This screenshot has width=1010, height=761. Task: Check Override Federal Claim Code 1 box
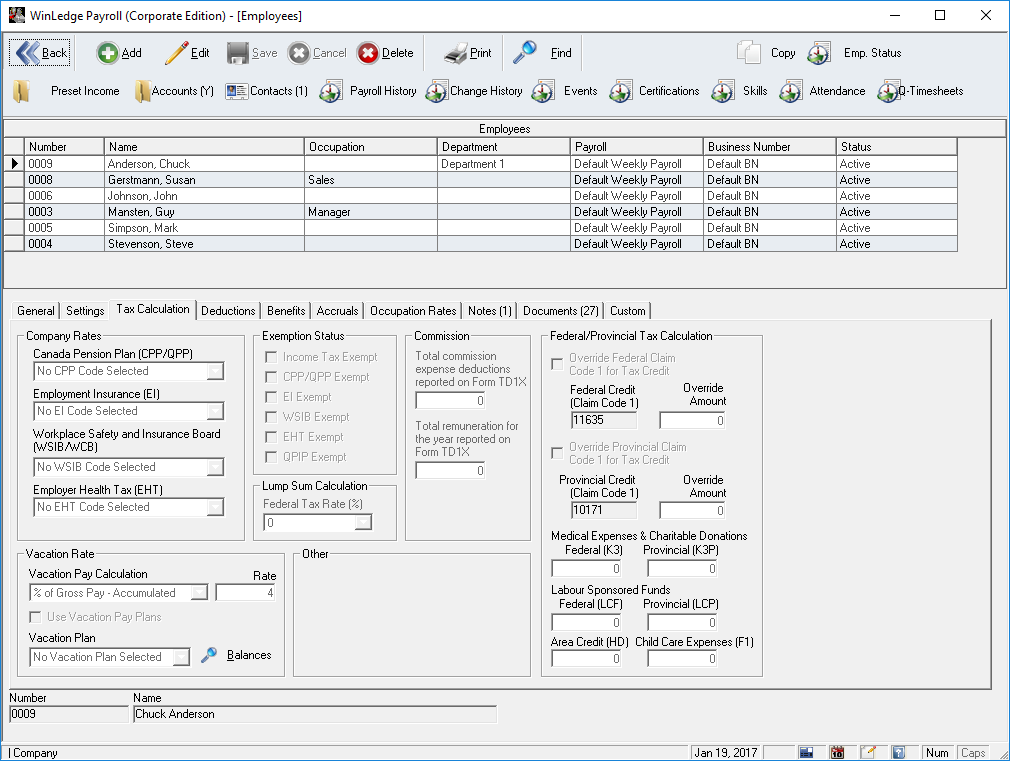(557, 364)
